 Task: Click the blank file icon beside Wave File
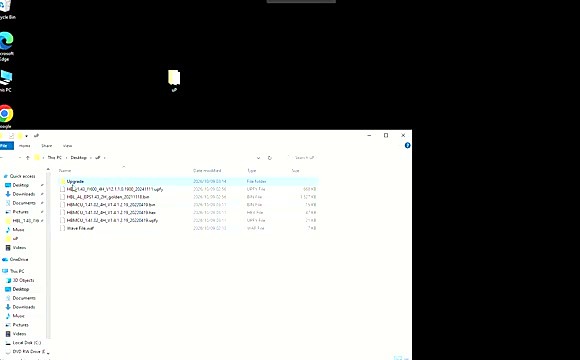coord(63,228)
